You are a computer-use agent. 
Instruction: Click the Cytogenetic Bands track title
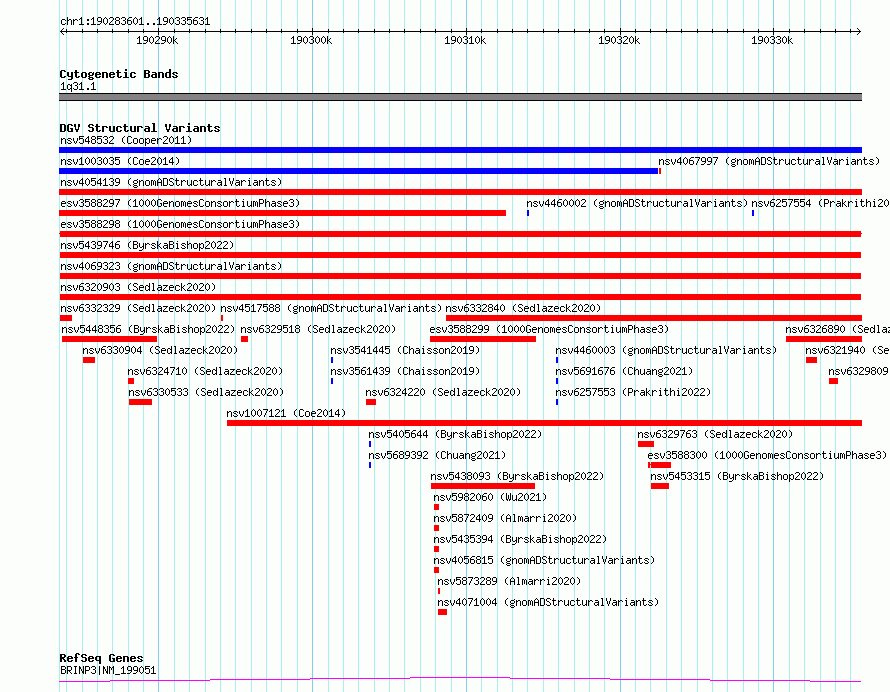click(x=119, y=74)
